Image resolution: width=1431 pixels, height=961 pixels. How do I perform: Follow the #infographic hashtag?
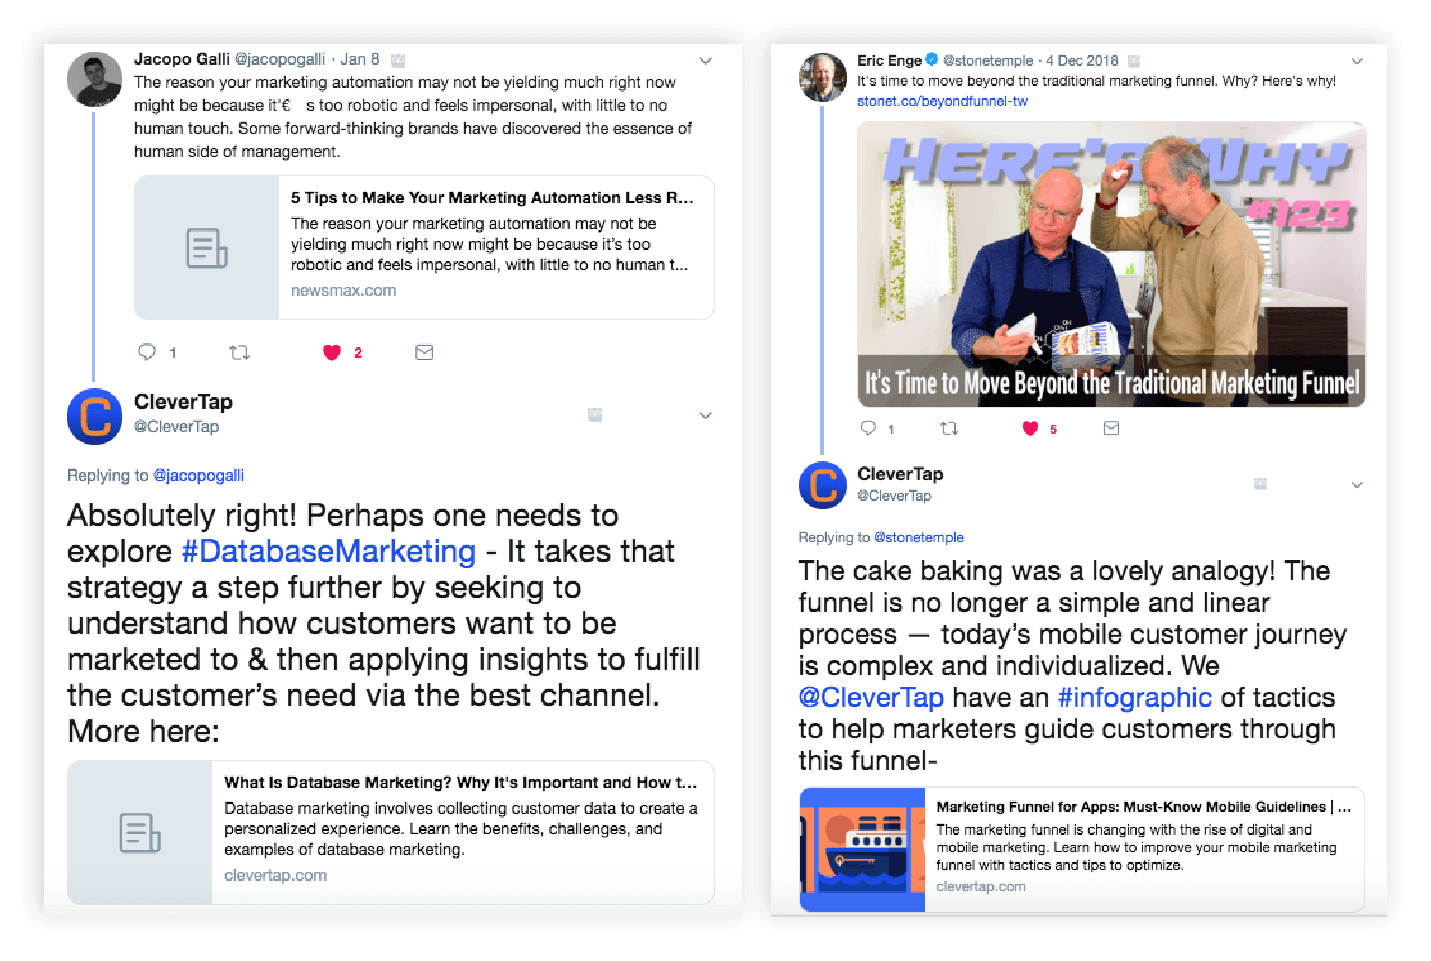pos(1135,697)
